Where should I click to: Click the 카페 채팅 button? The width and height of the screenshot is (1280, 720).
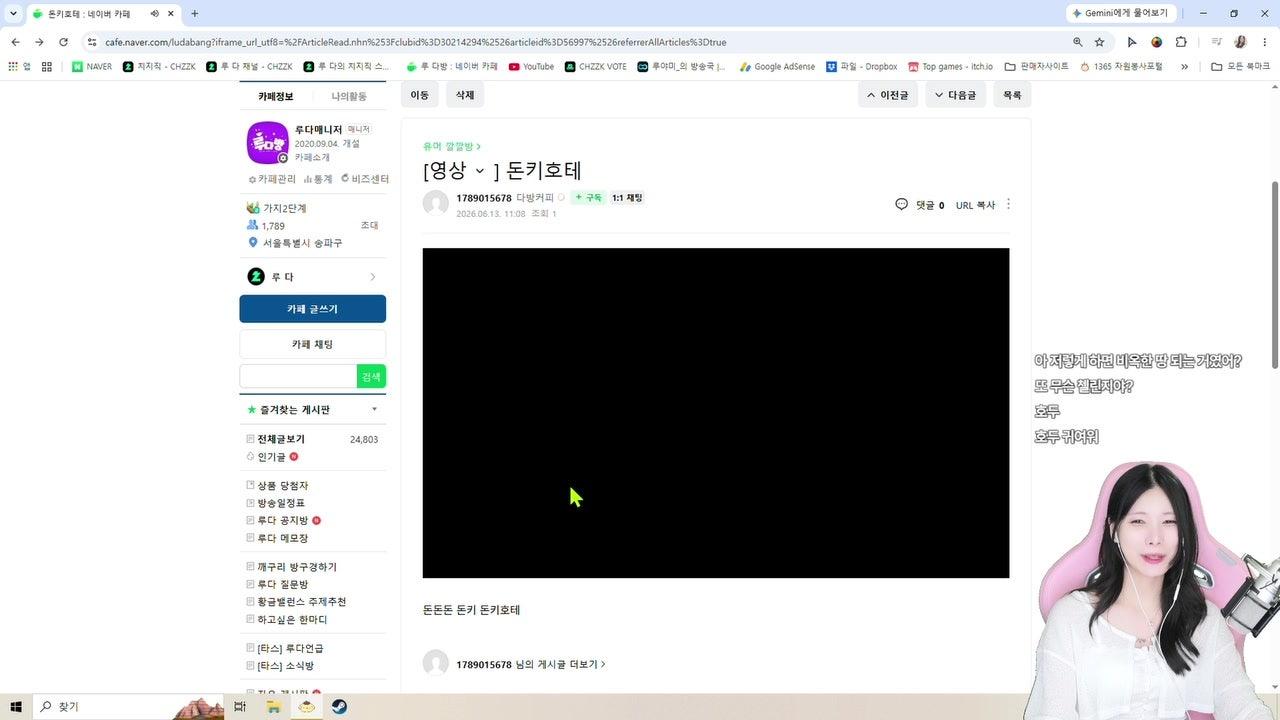point(312,344)
